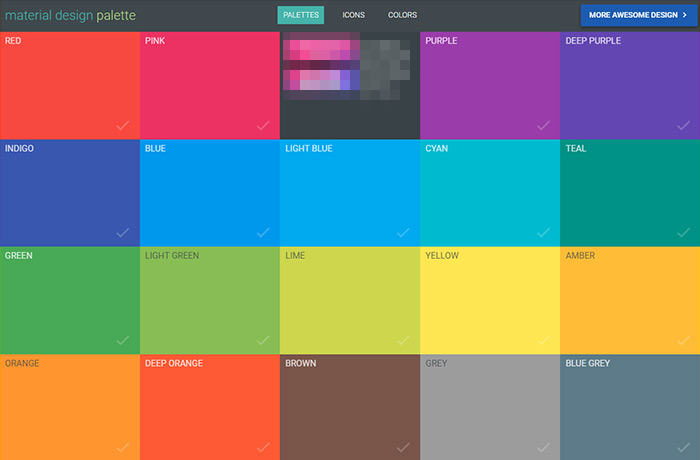
Task: Click the checkmark on the Grey tile
Action: [x=543, y=447]
